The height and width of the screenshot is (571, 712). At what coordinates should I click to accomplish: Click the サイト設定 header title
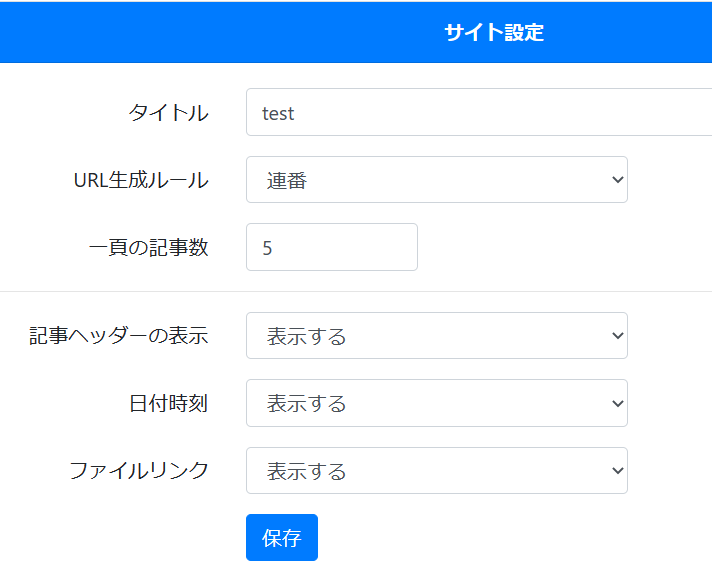click(494, 32)
